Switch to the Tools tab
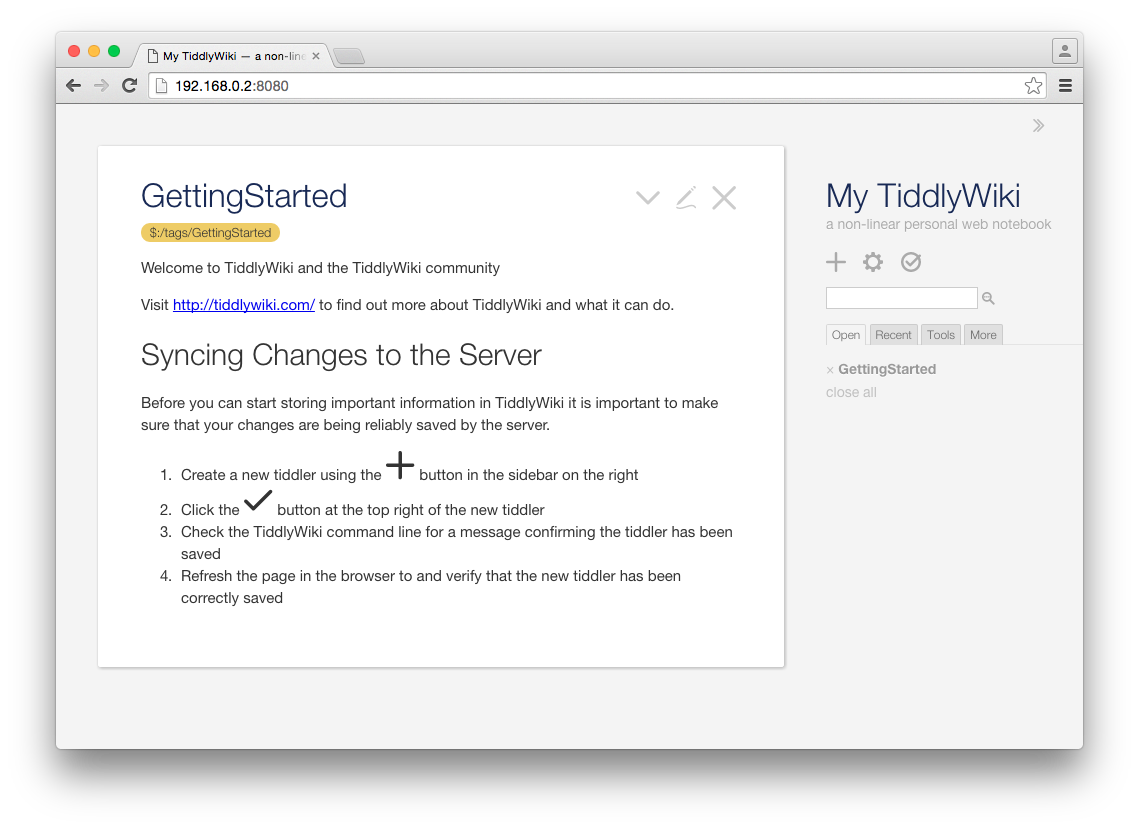This screenshot has height=829, width=1139. pos(941,335)
